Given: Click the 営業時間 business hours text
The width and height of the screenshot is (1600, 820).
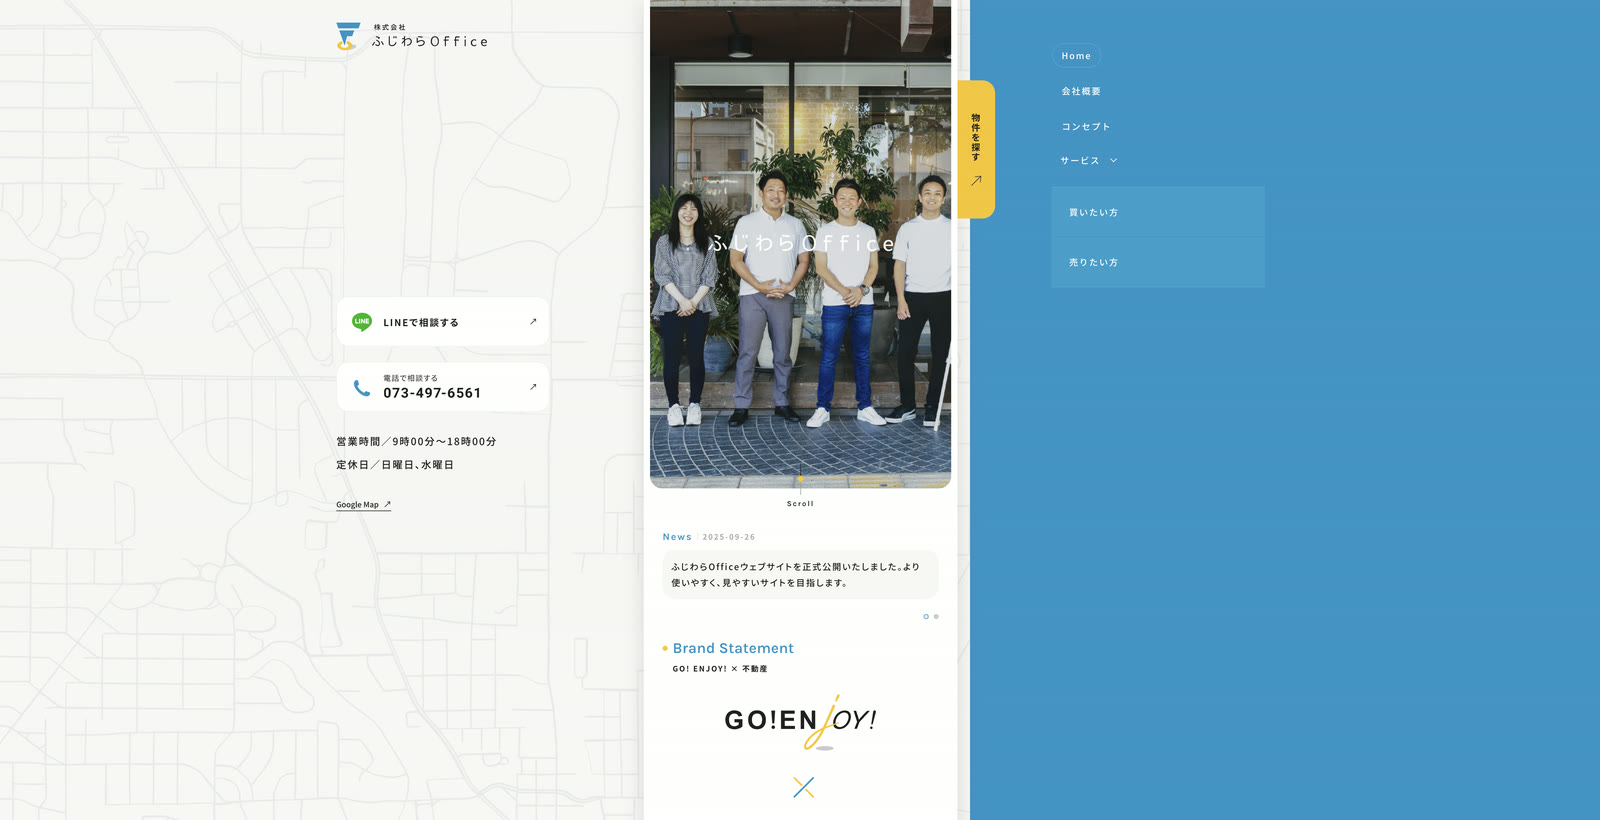Looking at the screenshot, I should (416, 441).
